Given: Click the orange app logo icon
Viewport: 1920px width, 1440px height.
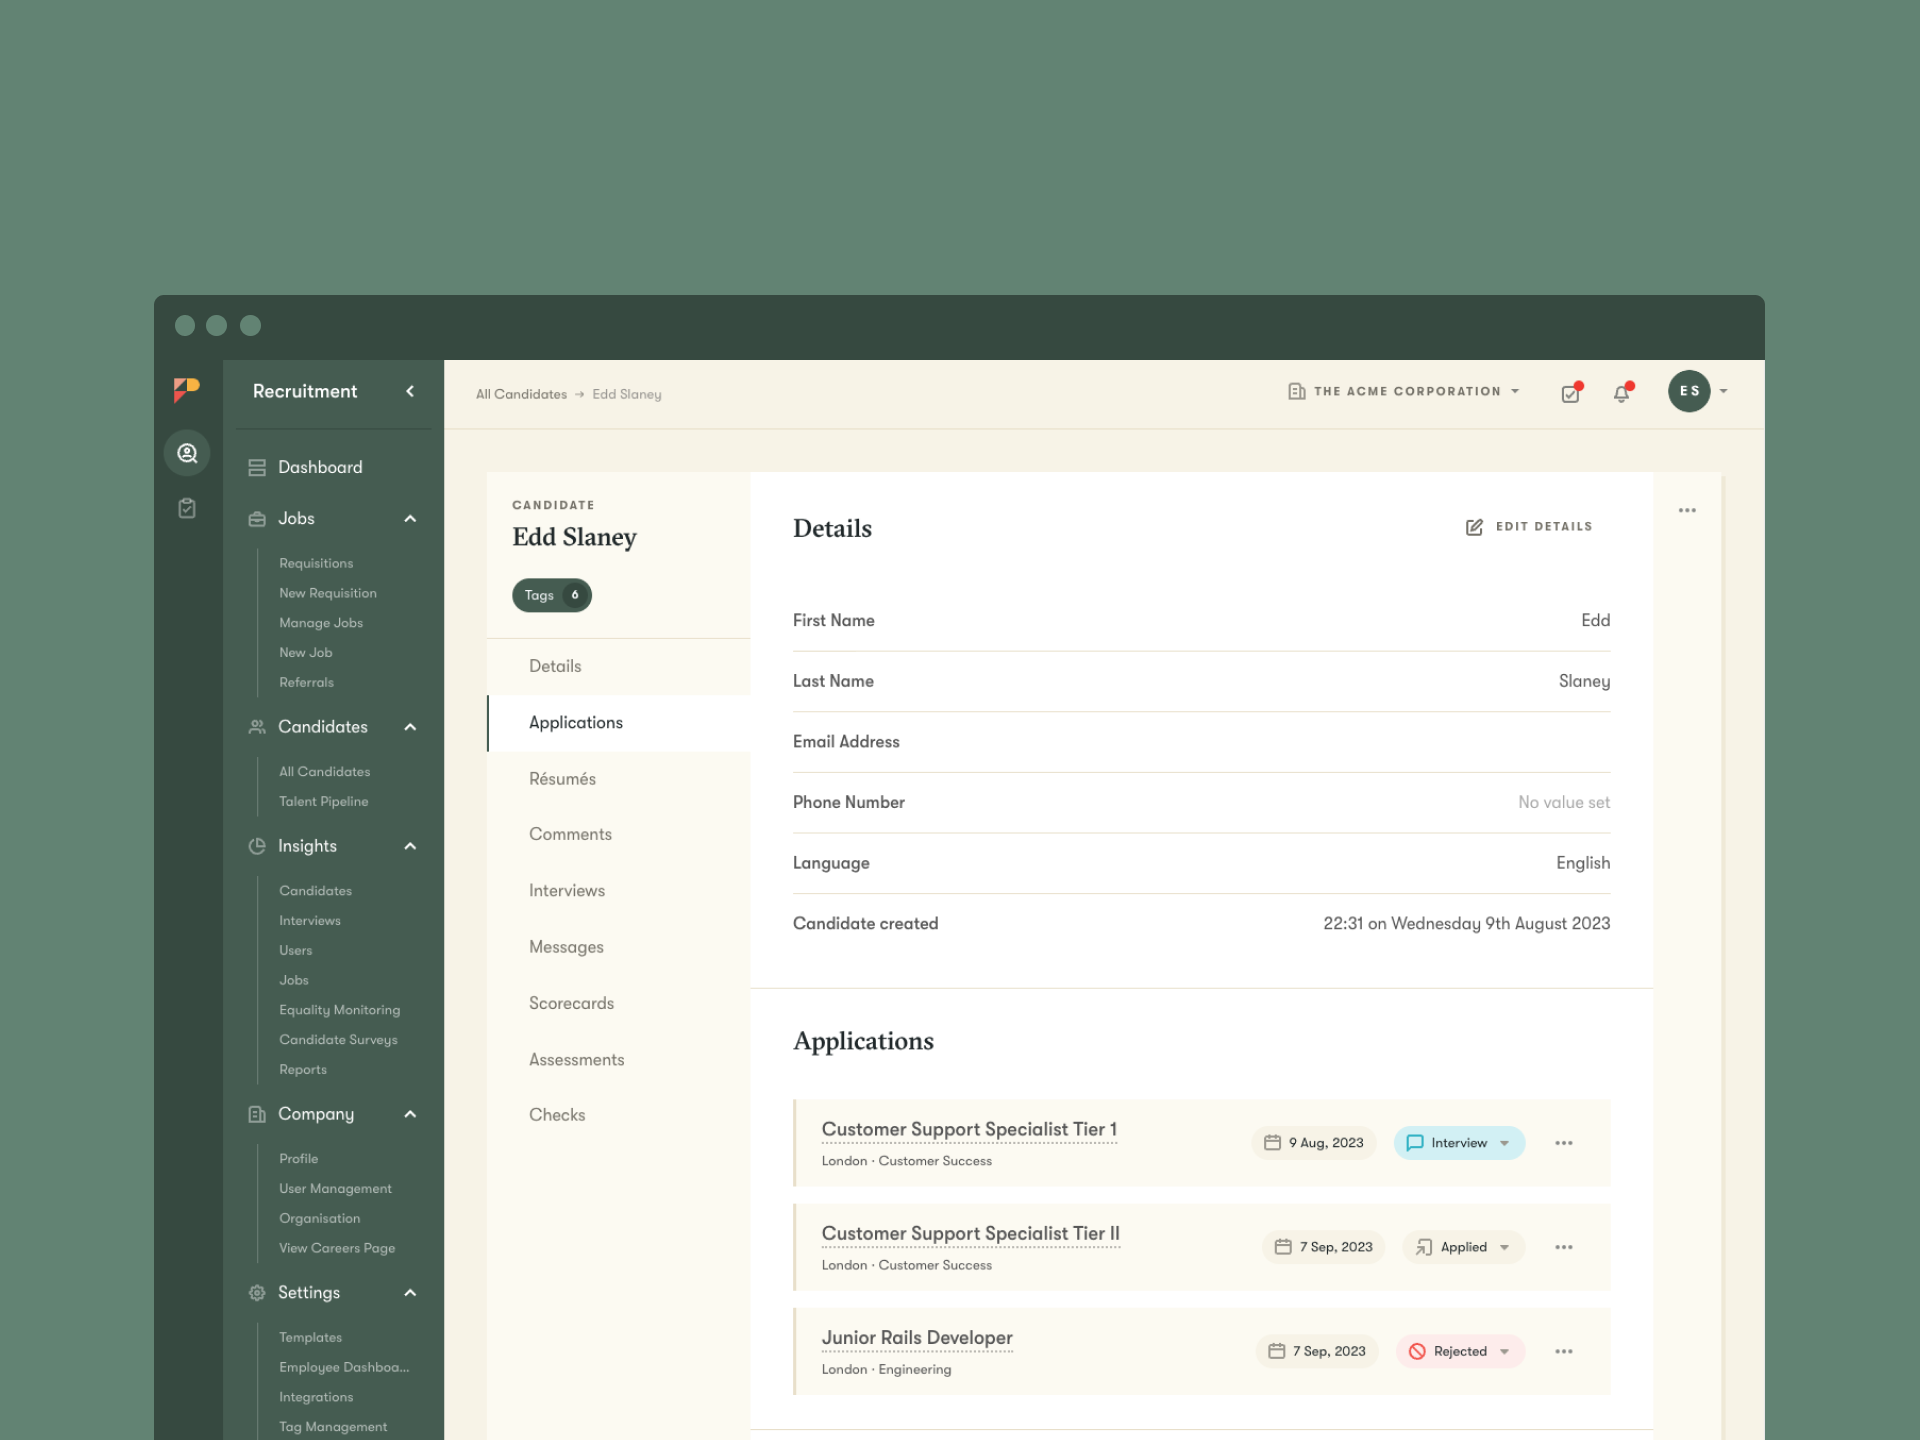Looking at the screenshot, I should click(187, 390).
